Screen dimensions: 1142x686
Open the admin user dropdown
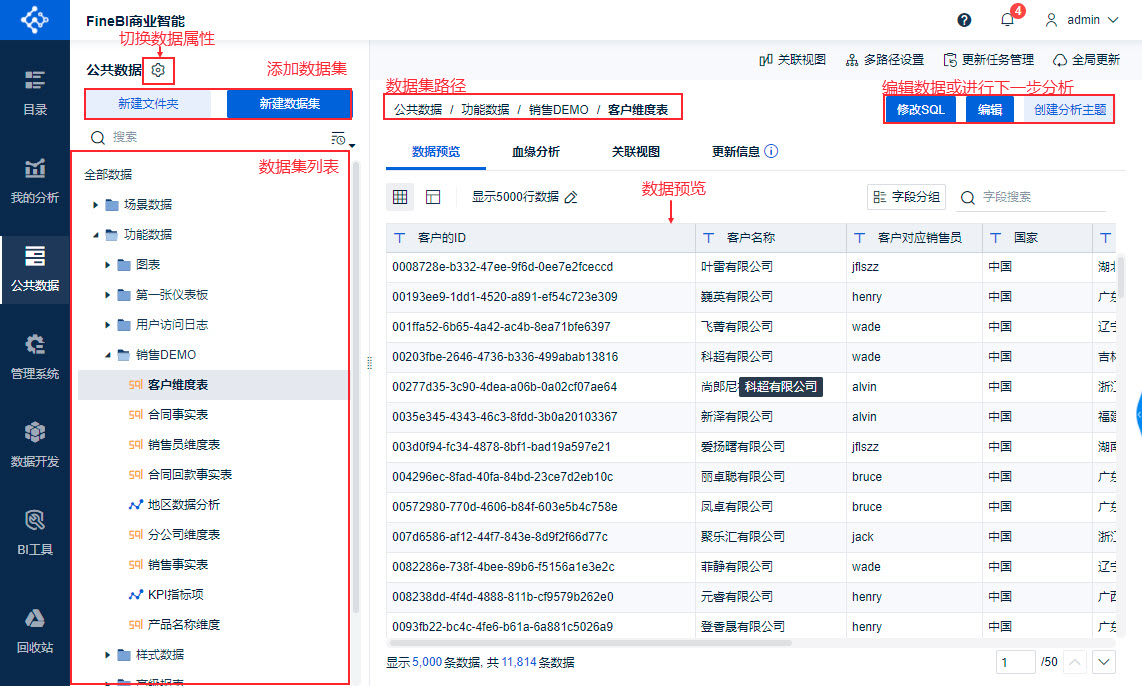coord(1082,20)
